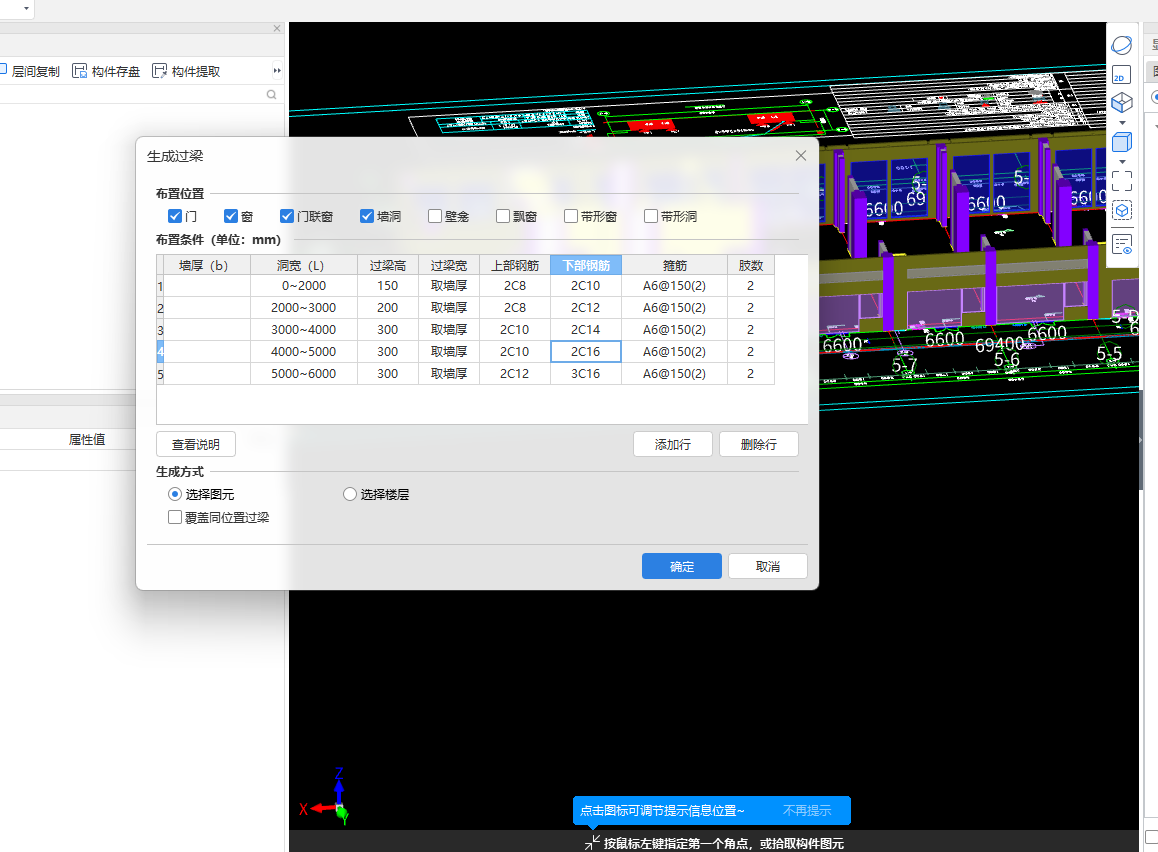This screenshot has height=852, width=1158.
Task: Click the highlighted 下部钢筋 column header
Action: point(586,265)
